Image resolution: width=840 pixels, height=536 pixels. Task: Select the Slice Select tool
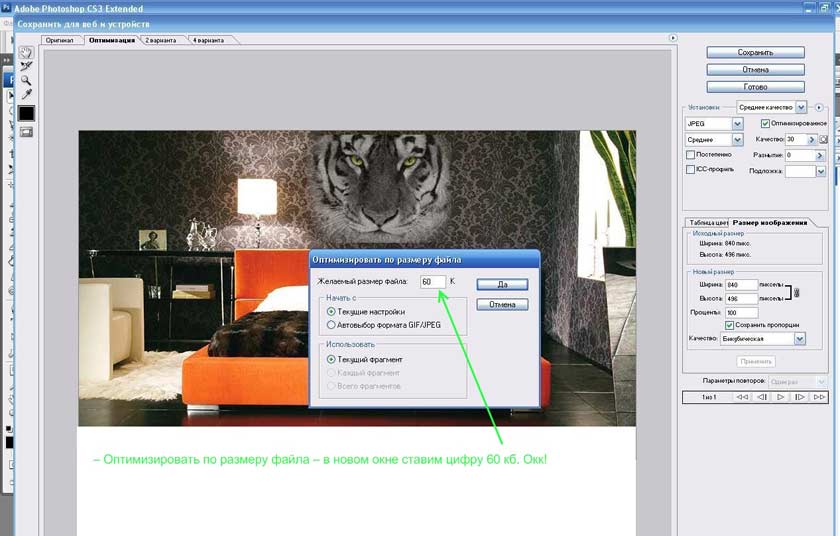point(26,66)
